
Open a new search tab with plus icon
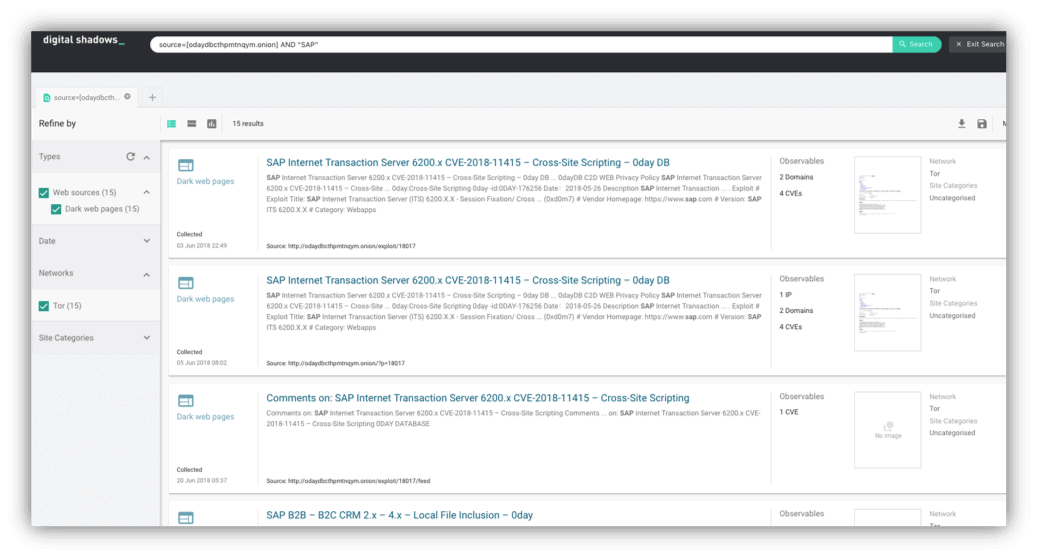[x=152, y=97]
